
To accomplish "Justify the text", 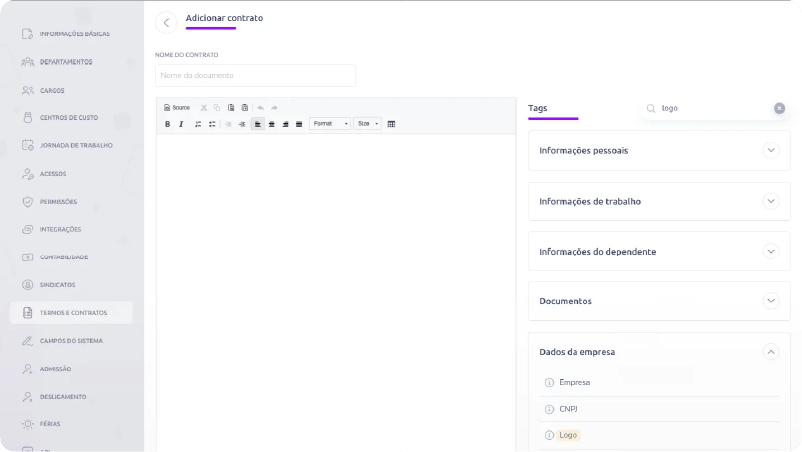I will tap(299, 124).
